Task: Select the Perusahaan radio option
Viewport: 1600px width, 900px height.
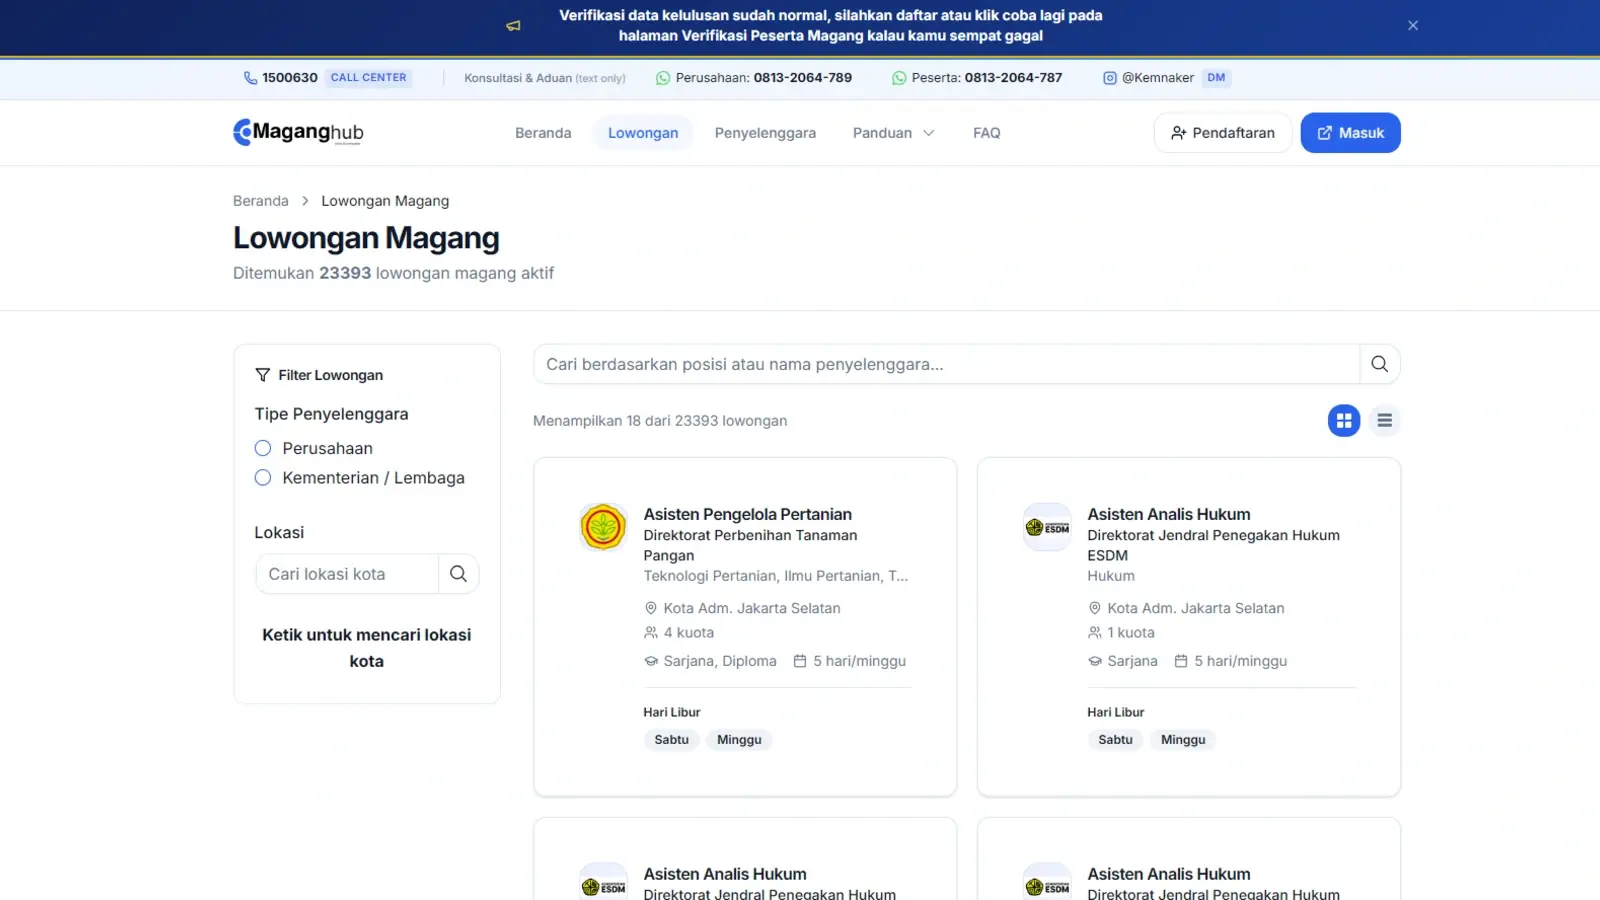Action: [x=263, y=448]
